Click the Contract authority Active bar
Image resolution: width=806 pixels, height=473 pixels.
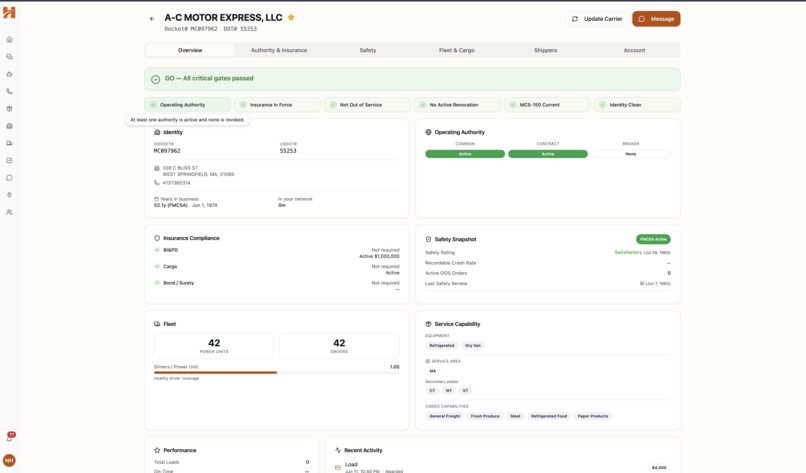(x=548, y=154)
